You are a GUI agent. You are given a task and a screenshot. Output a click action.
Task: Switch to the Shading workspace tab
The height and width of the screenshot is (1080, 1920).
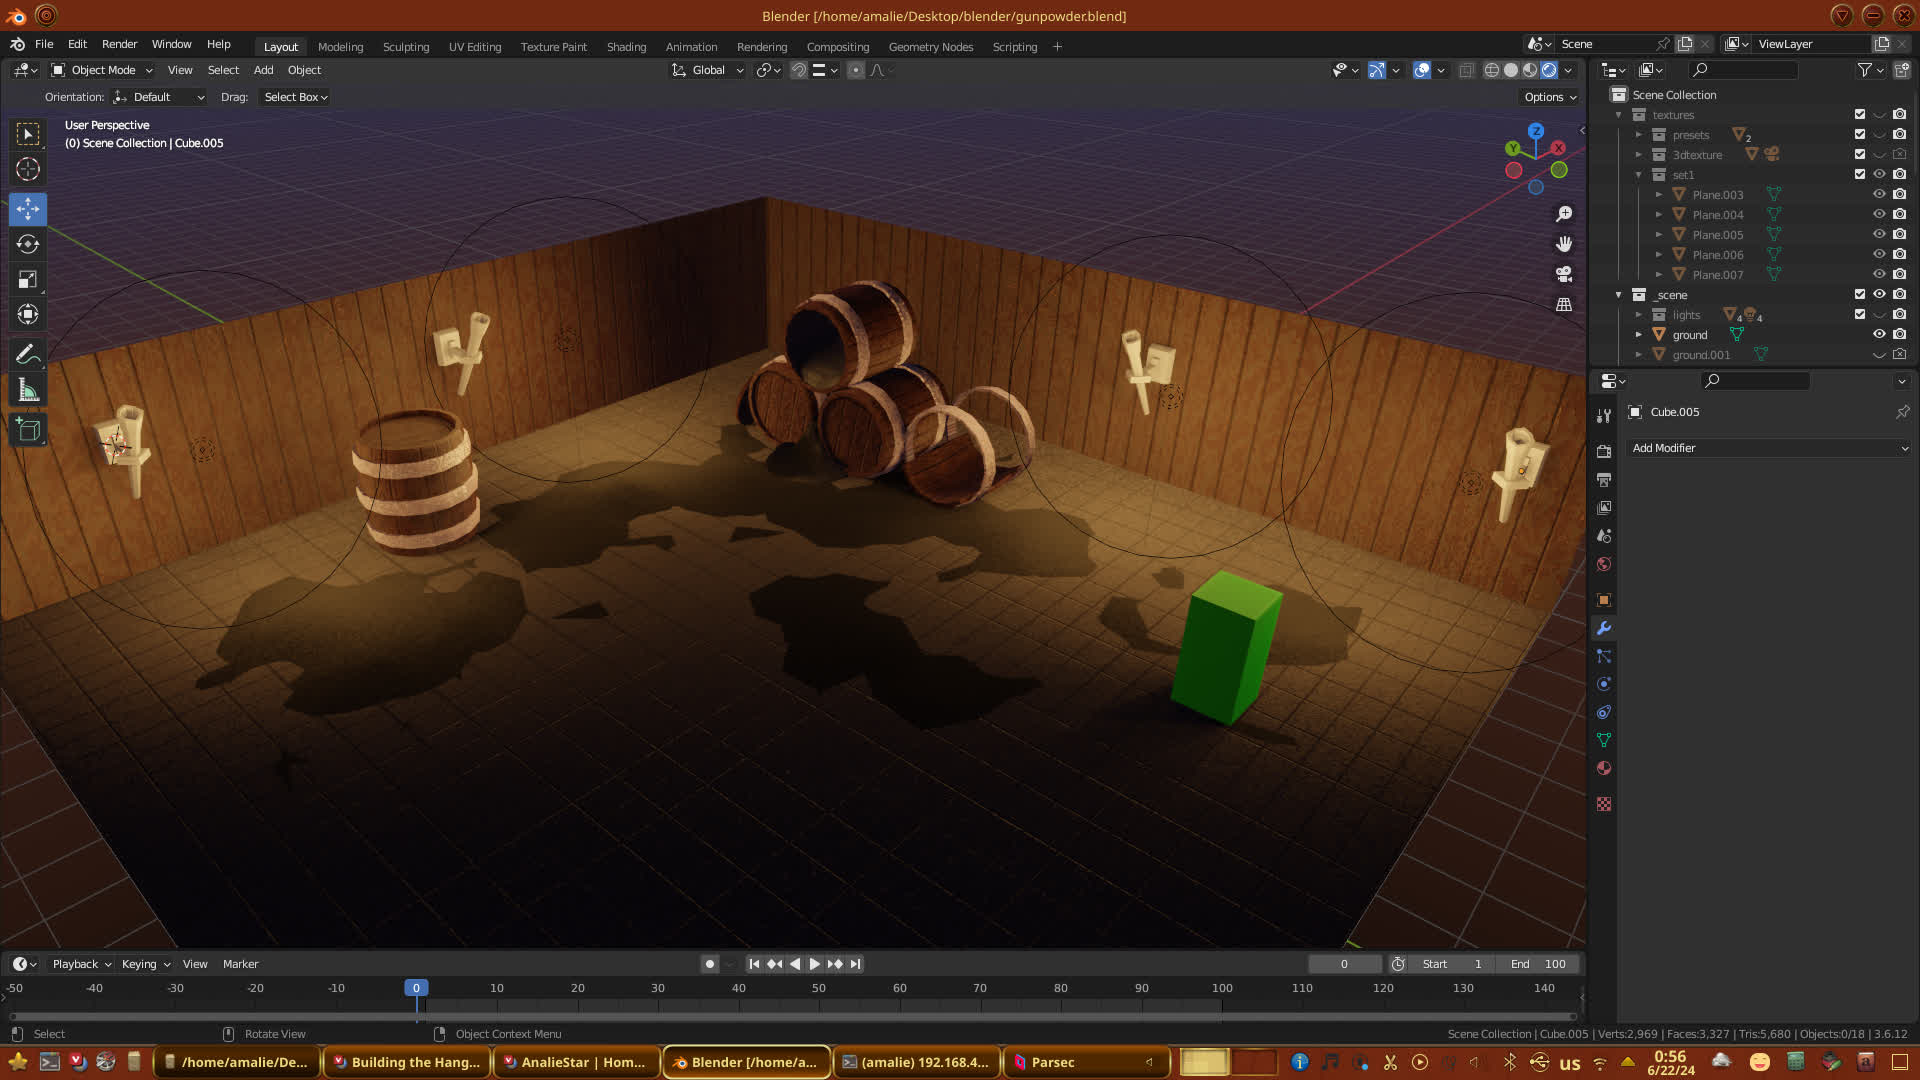626,47
